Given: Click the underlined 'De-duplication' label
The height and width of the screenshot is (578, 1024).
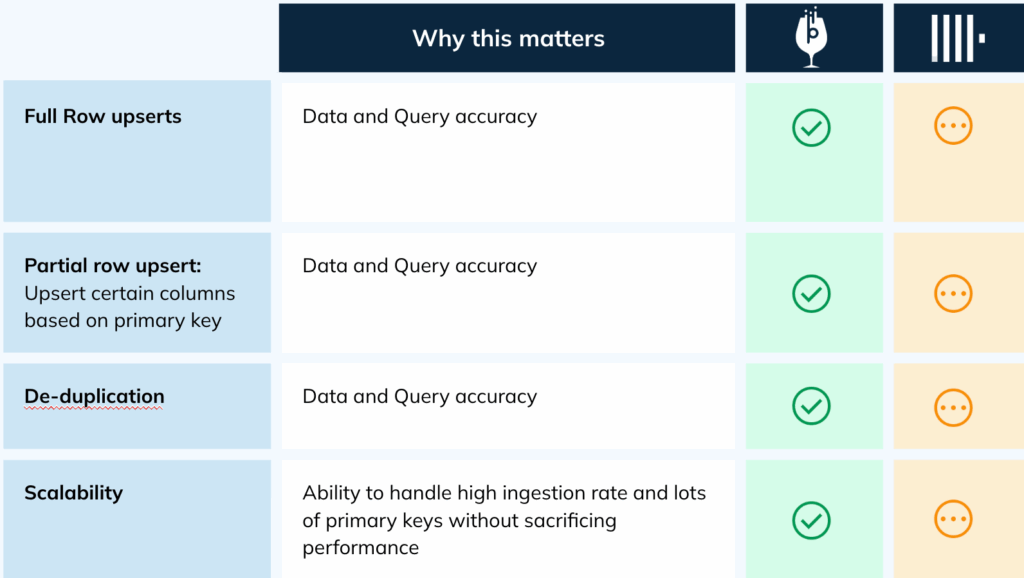Looking at the screenshot, I should pos(94,397).
